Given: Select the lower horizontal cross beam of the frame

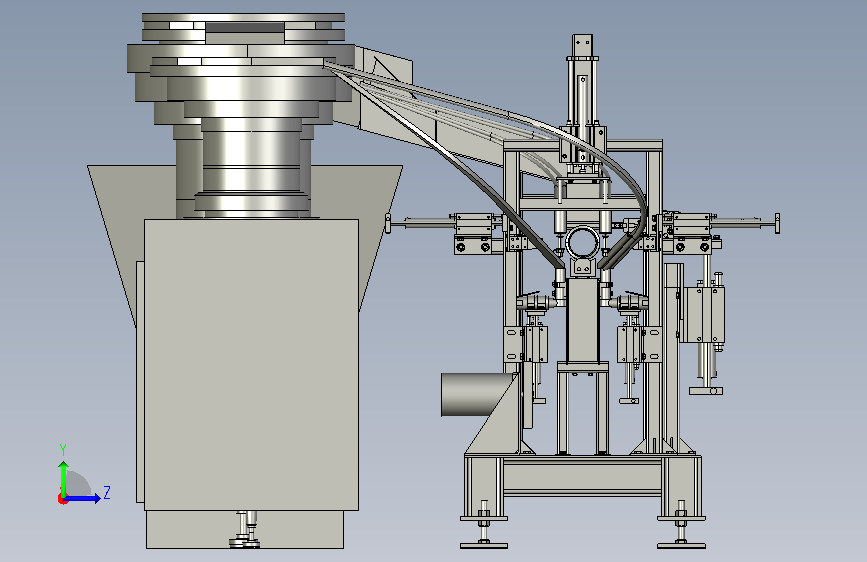Looking at the screenshot, I should pos(582,476).
